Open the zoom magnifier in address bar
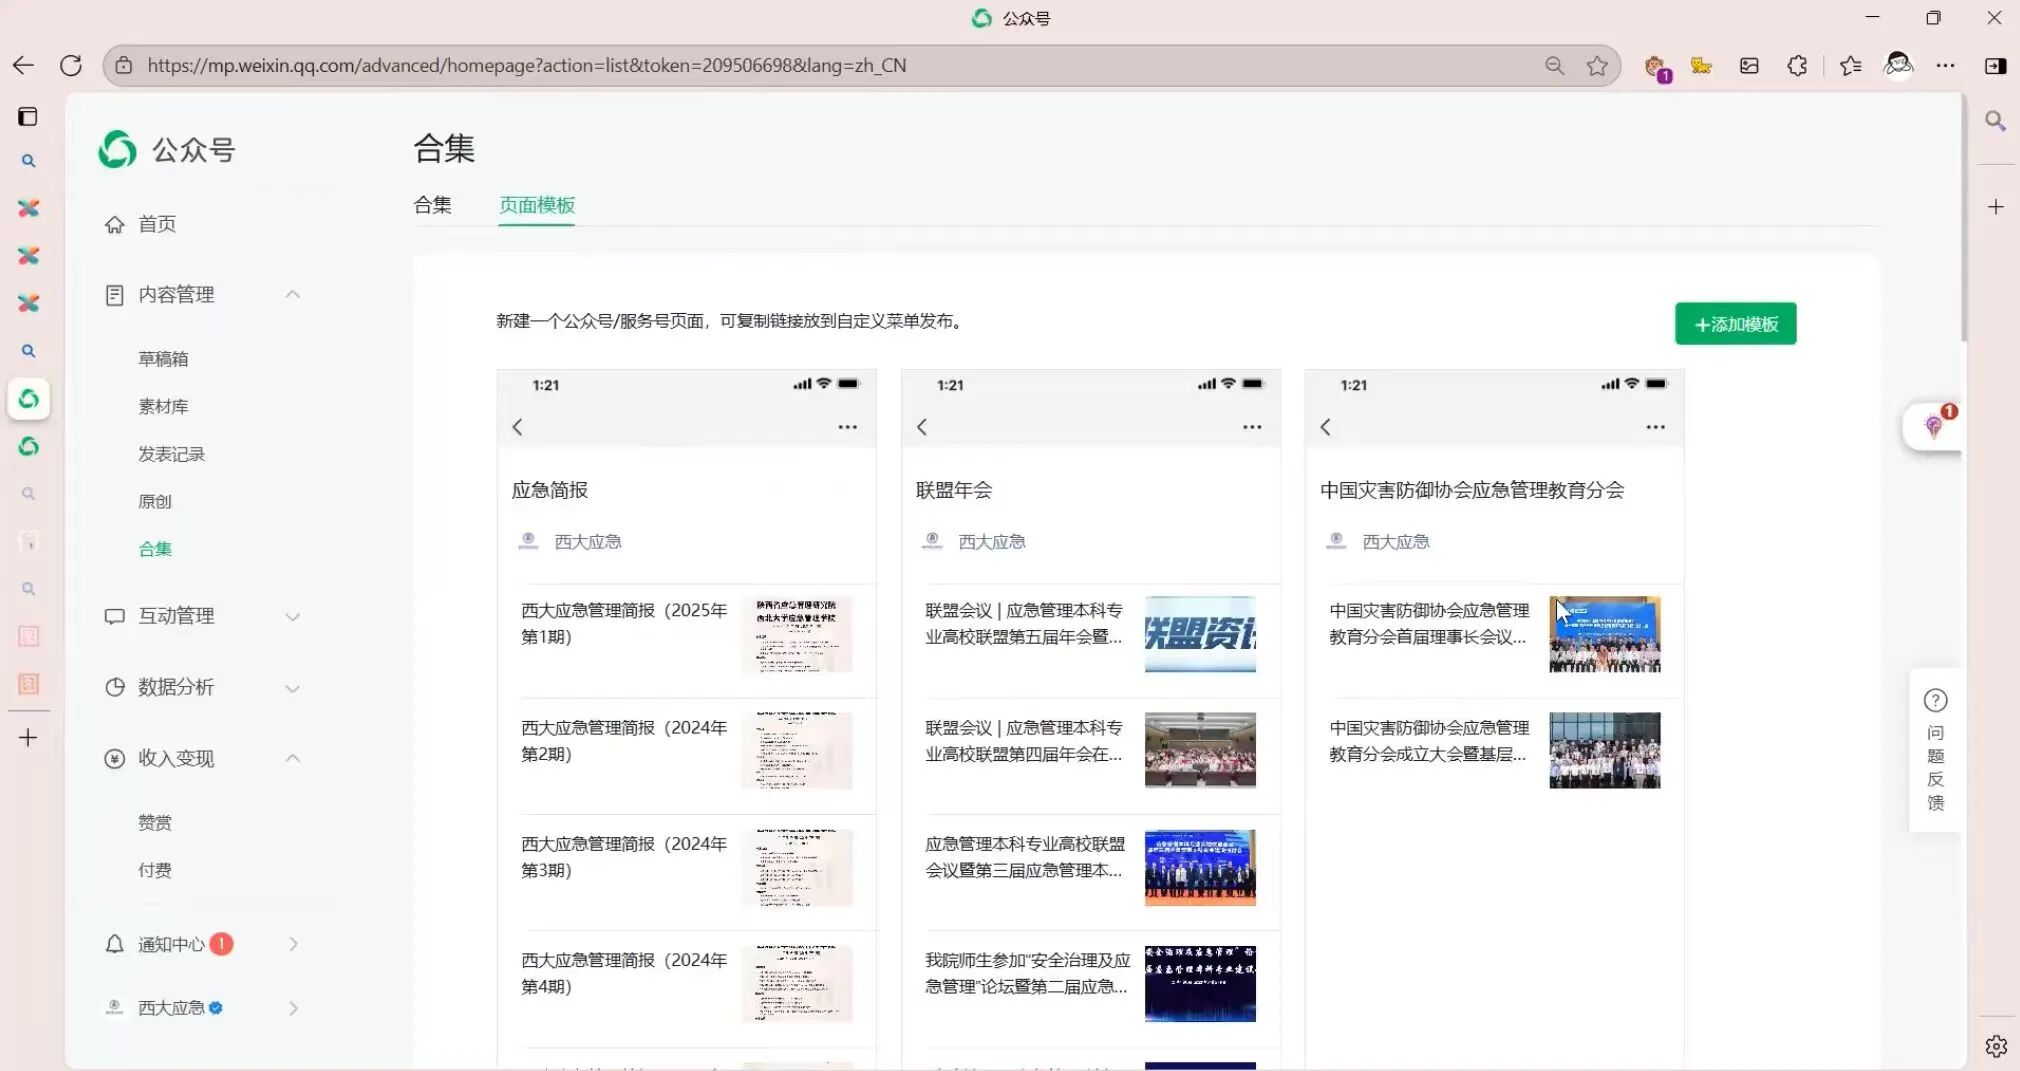This screenshot has width=2020, height=1071. click(1554, 66)
